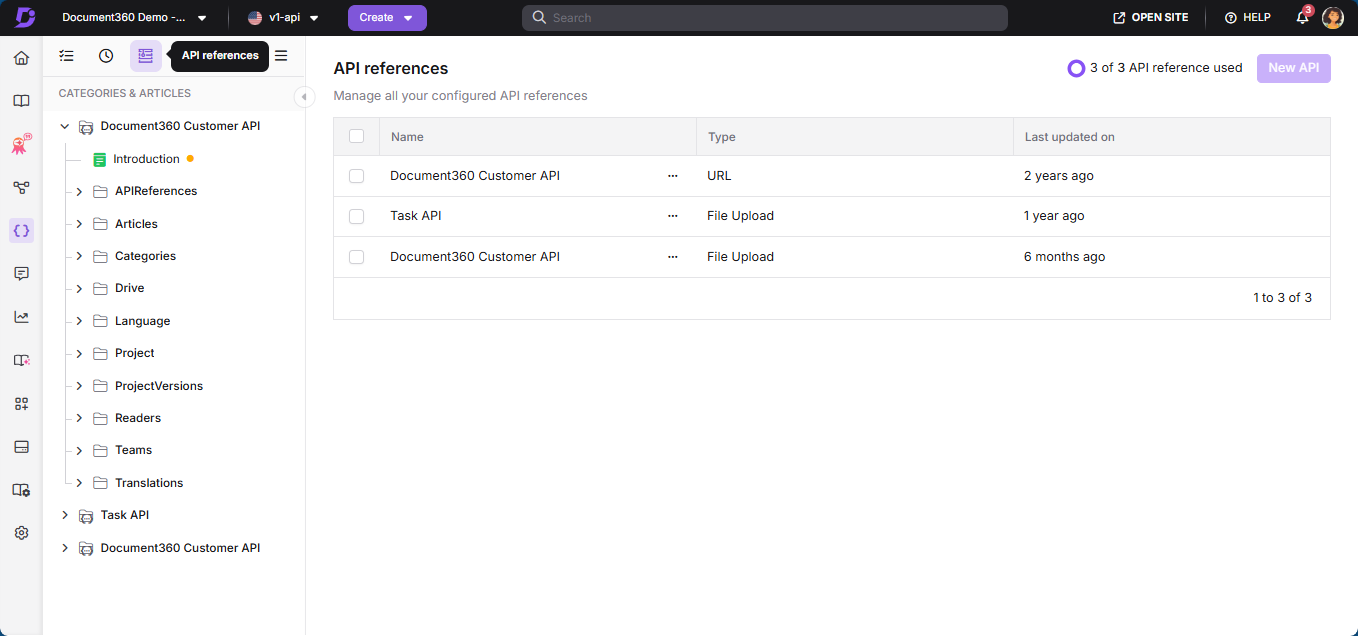1358x636 pixels.
Task: Open the Drive storage icon in sidebar
Action: click(21, 446)
